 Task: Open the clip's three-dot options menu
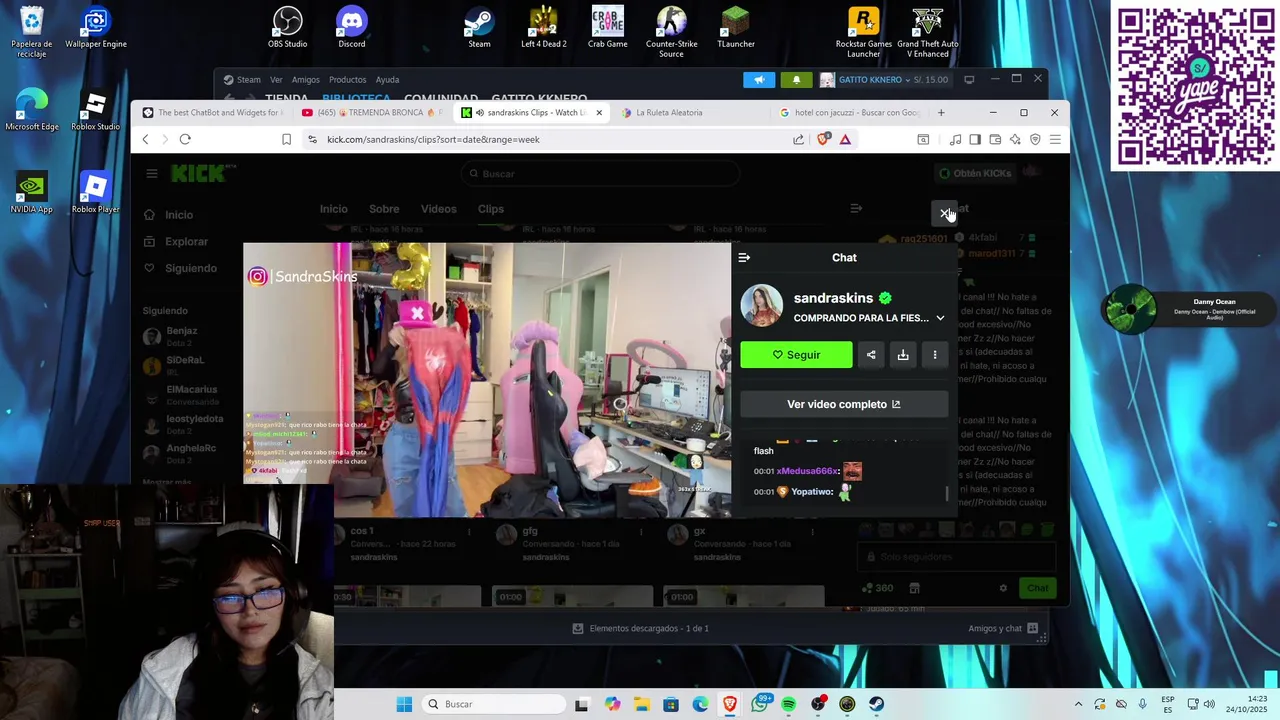[x=935, y=355]
